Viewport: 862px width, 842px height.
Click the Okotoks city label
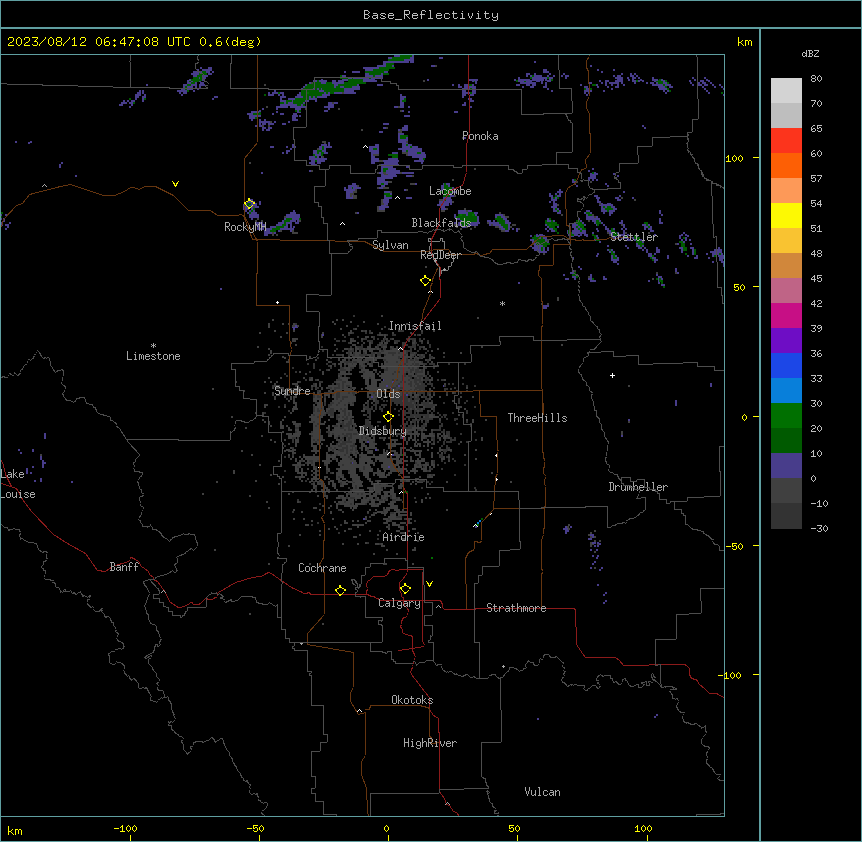(x=412, y=700)
